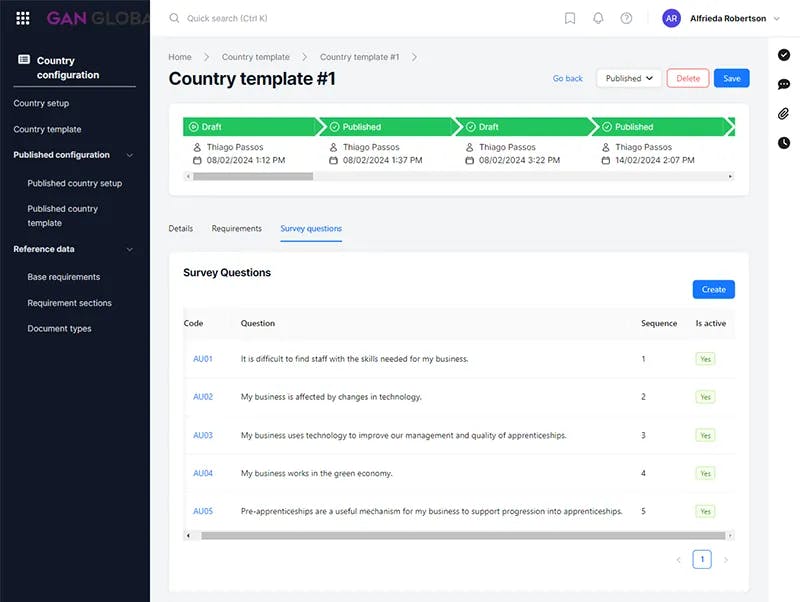800x602 pixels.
Task: Open the Published status dropdown
Action: pos(629,78)
